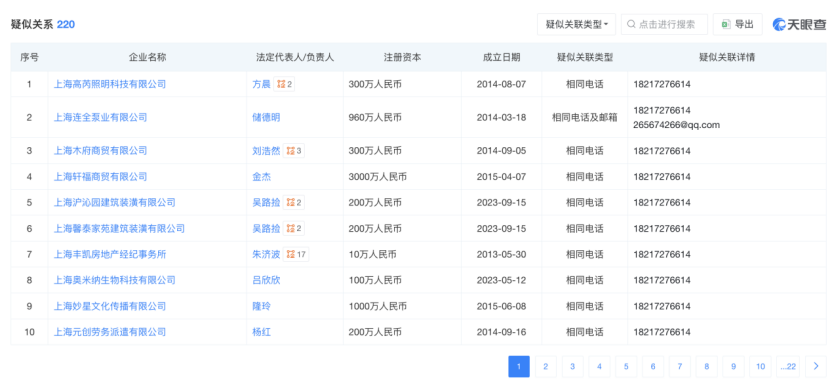Select current page 1 button
This screenshot has width=832, height=380.
(x=519, y=366)
